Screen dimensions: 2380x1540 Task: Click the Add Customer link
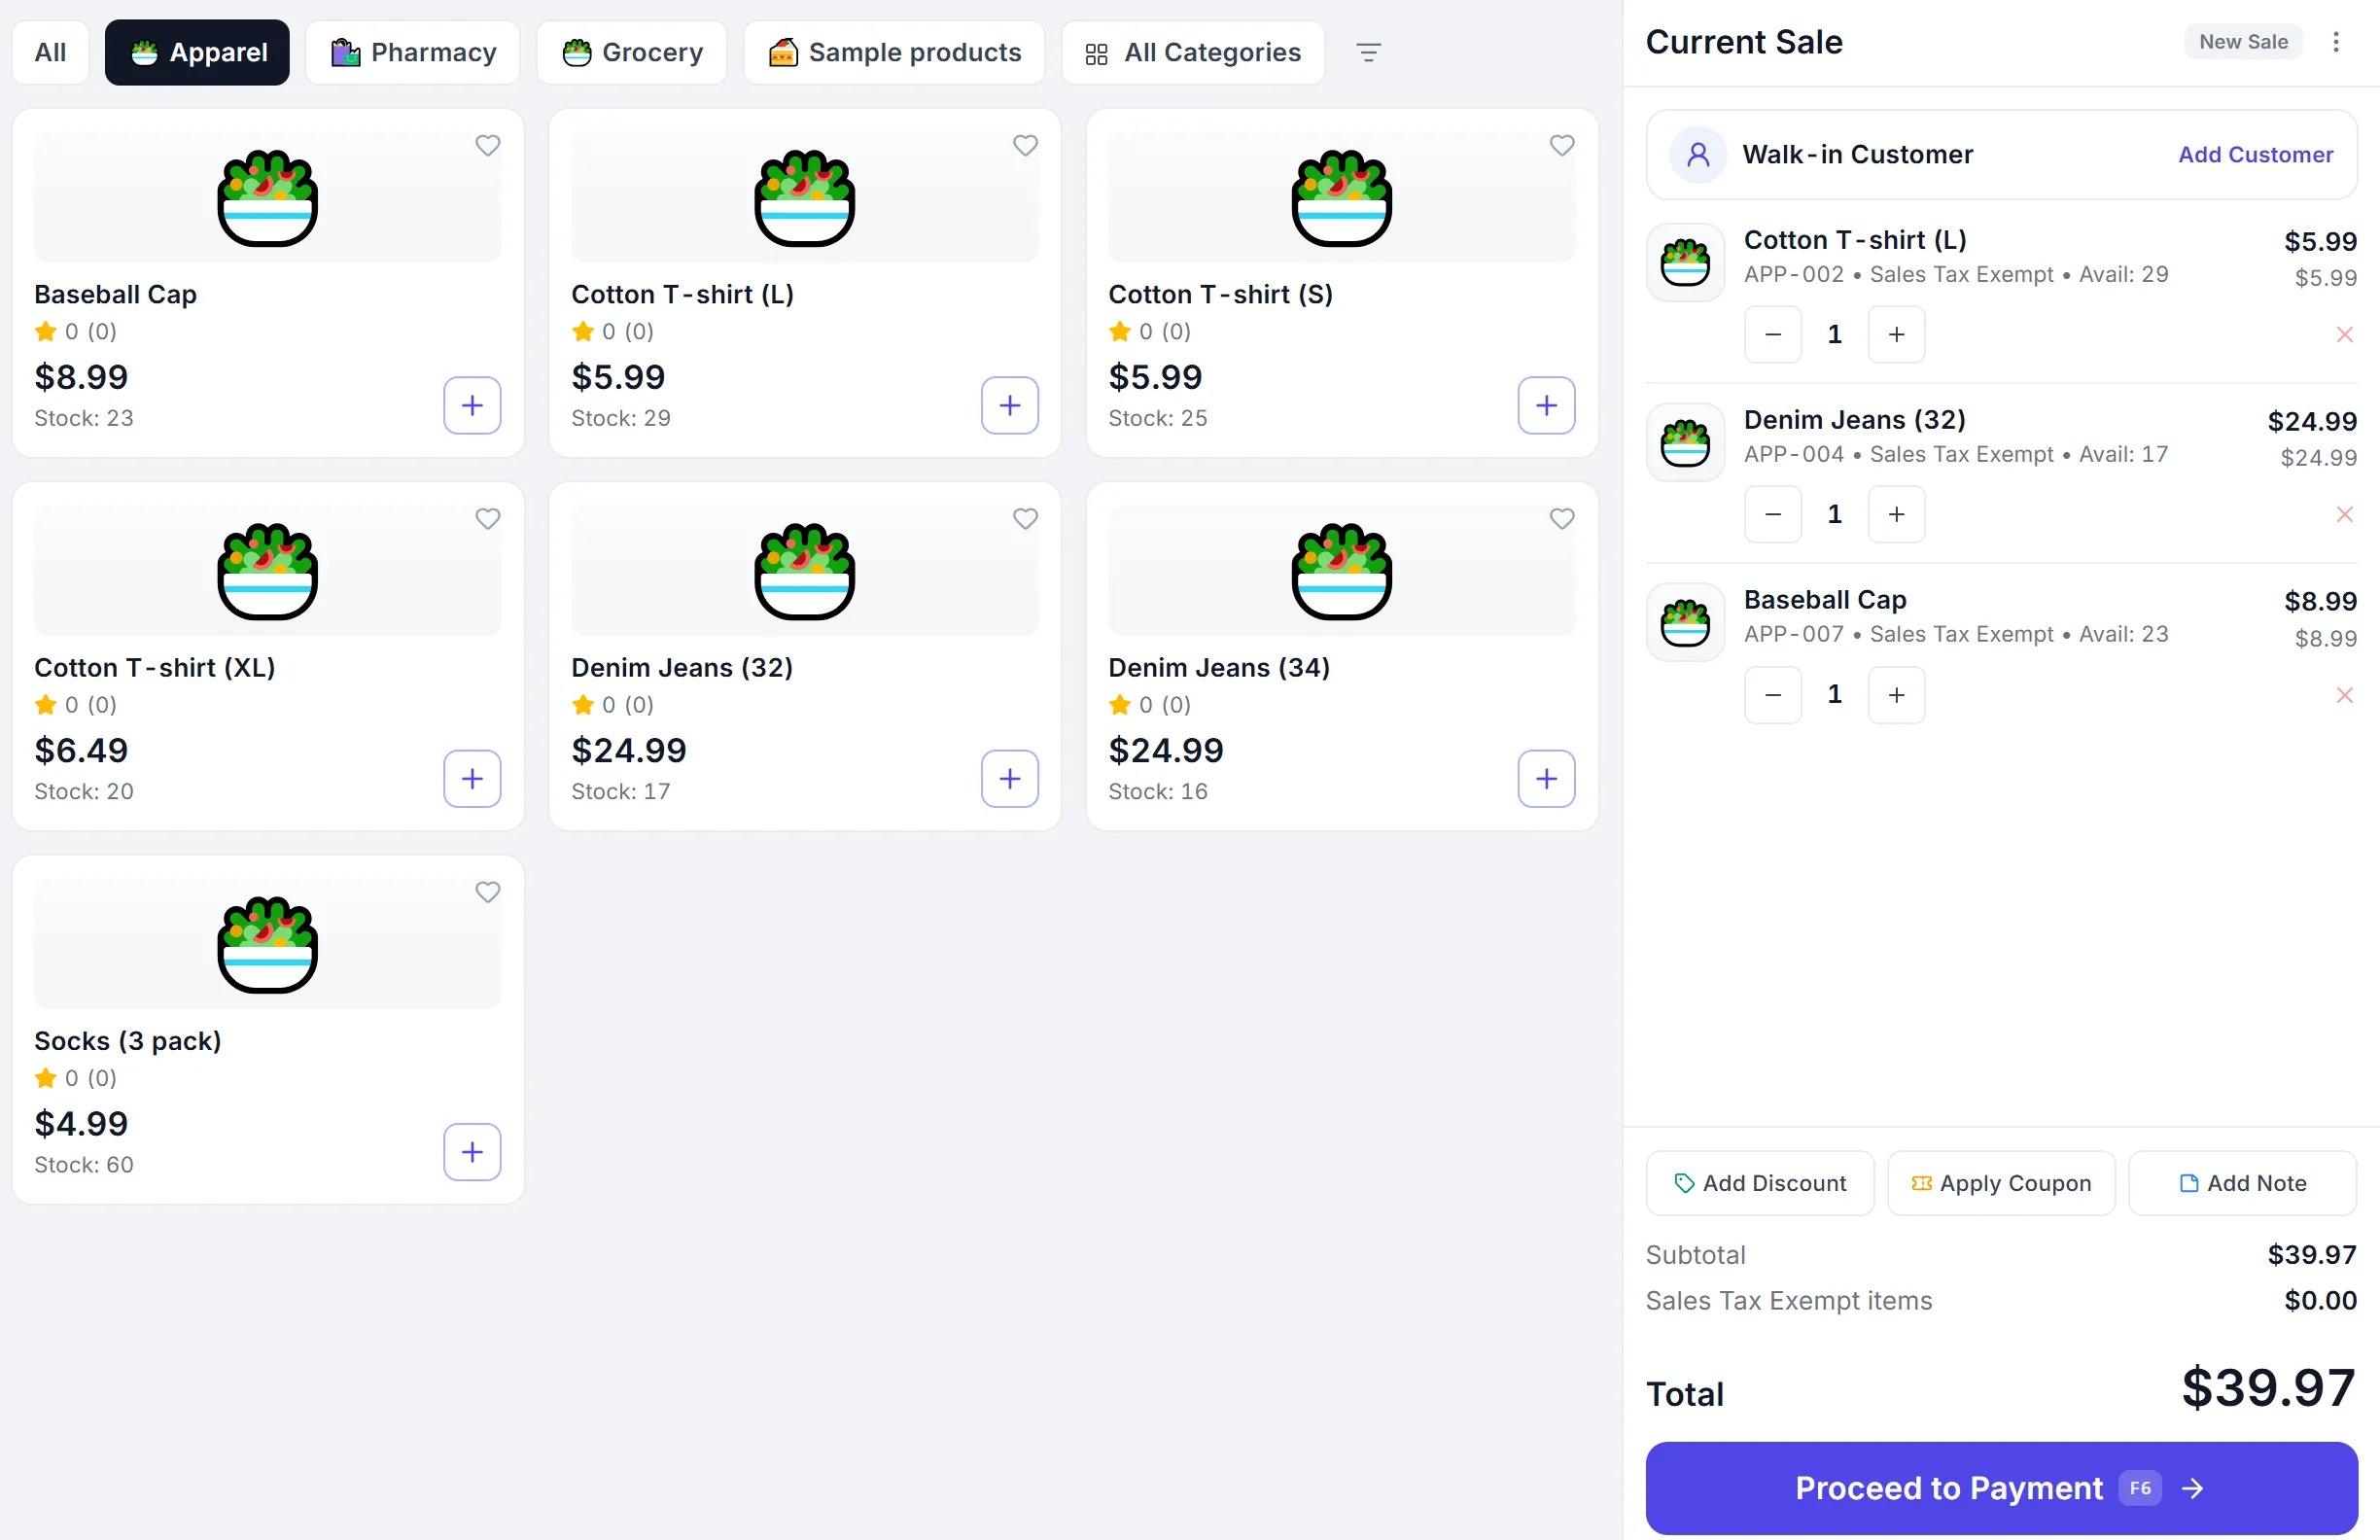(x=2255, y=154)
